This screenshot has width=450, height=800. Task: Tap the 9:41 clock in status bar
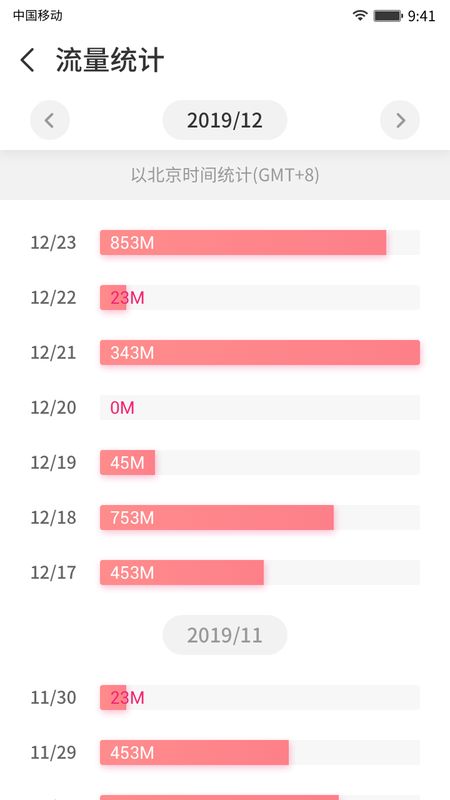point(421,16)
